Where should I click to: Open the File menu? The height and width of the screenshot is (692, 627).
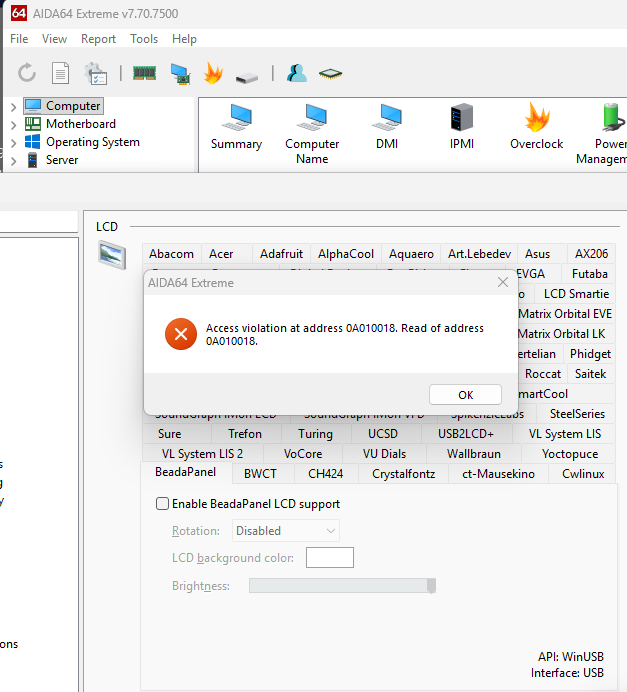pos(19,39)
